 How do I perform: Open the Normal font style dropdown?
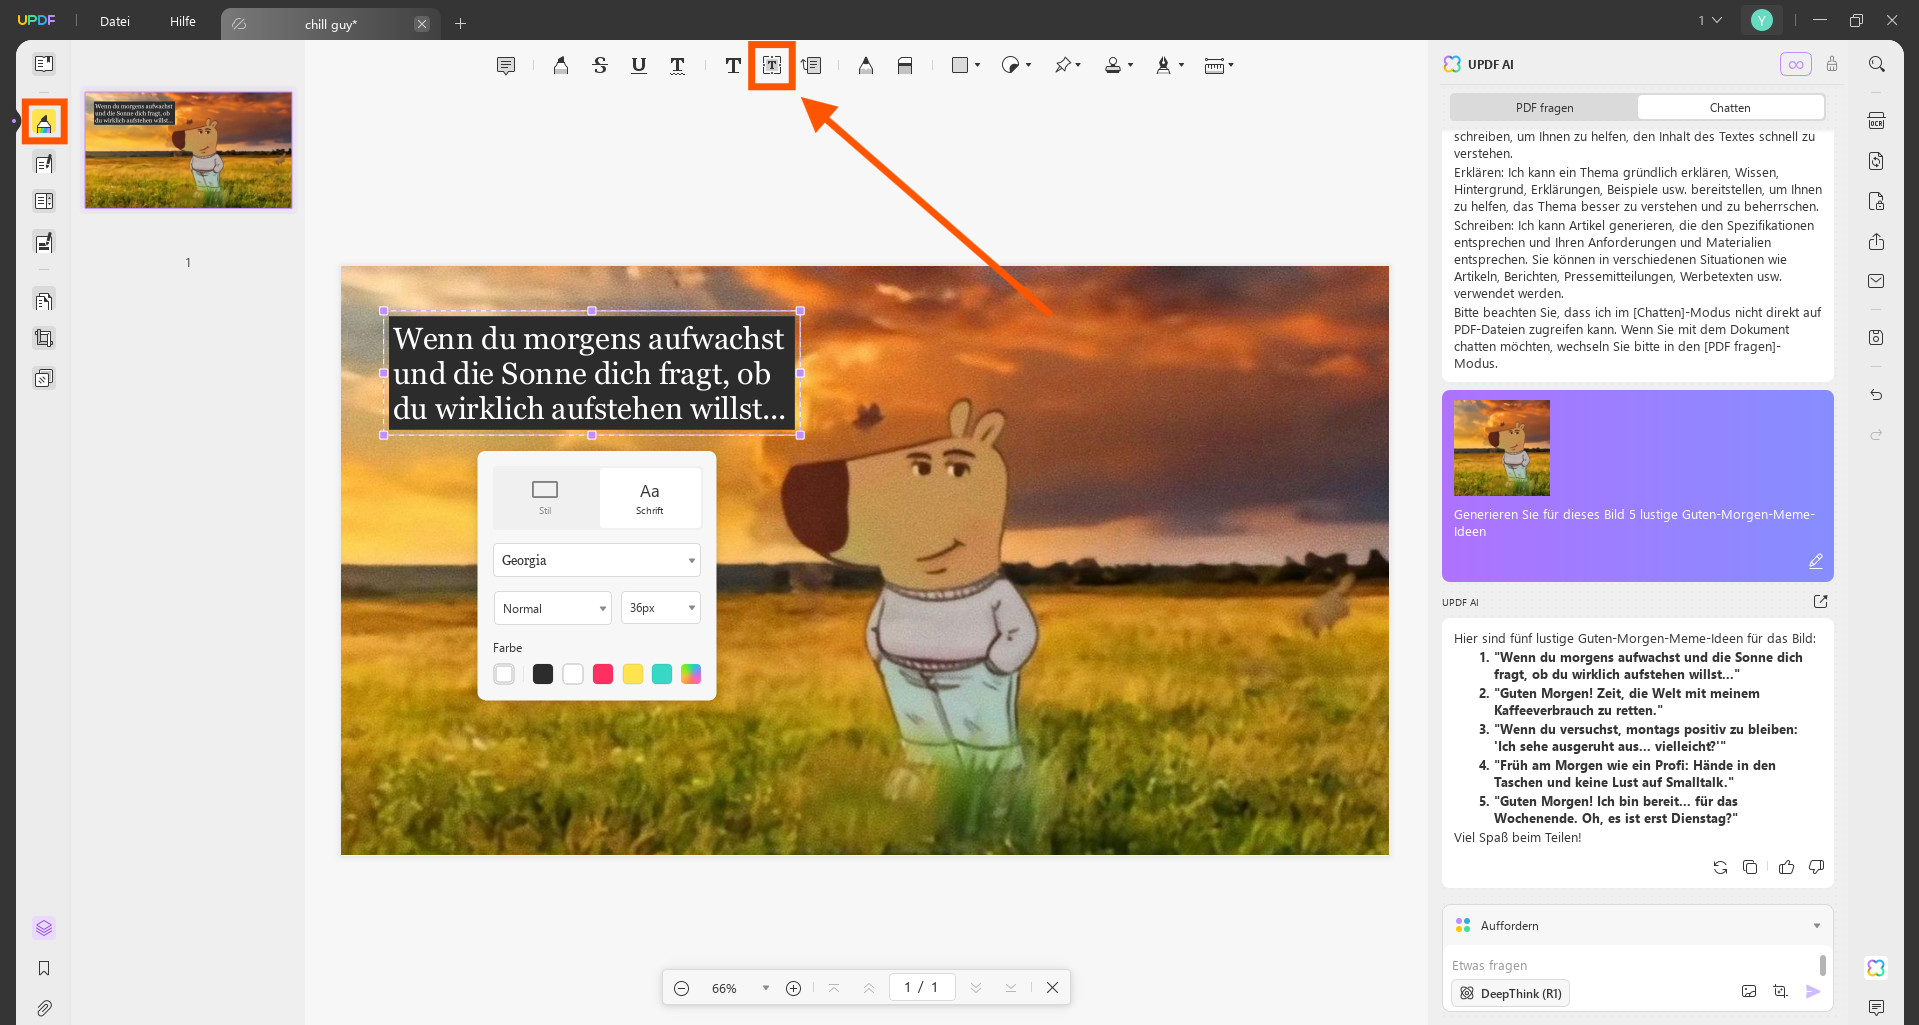(x=552, y=608)
